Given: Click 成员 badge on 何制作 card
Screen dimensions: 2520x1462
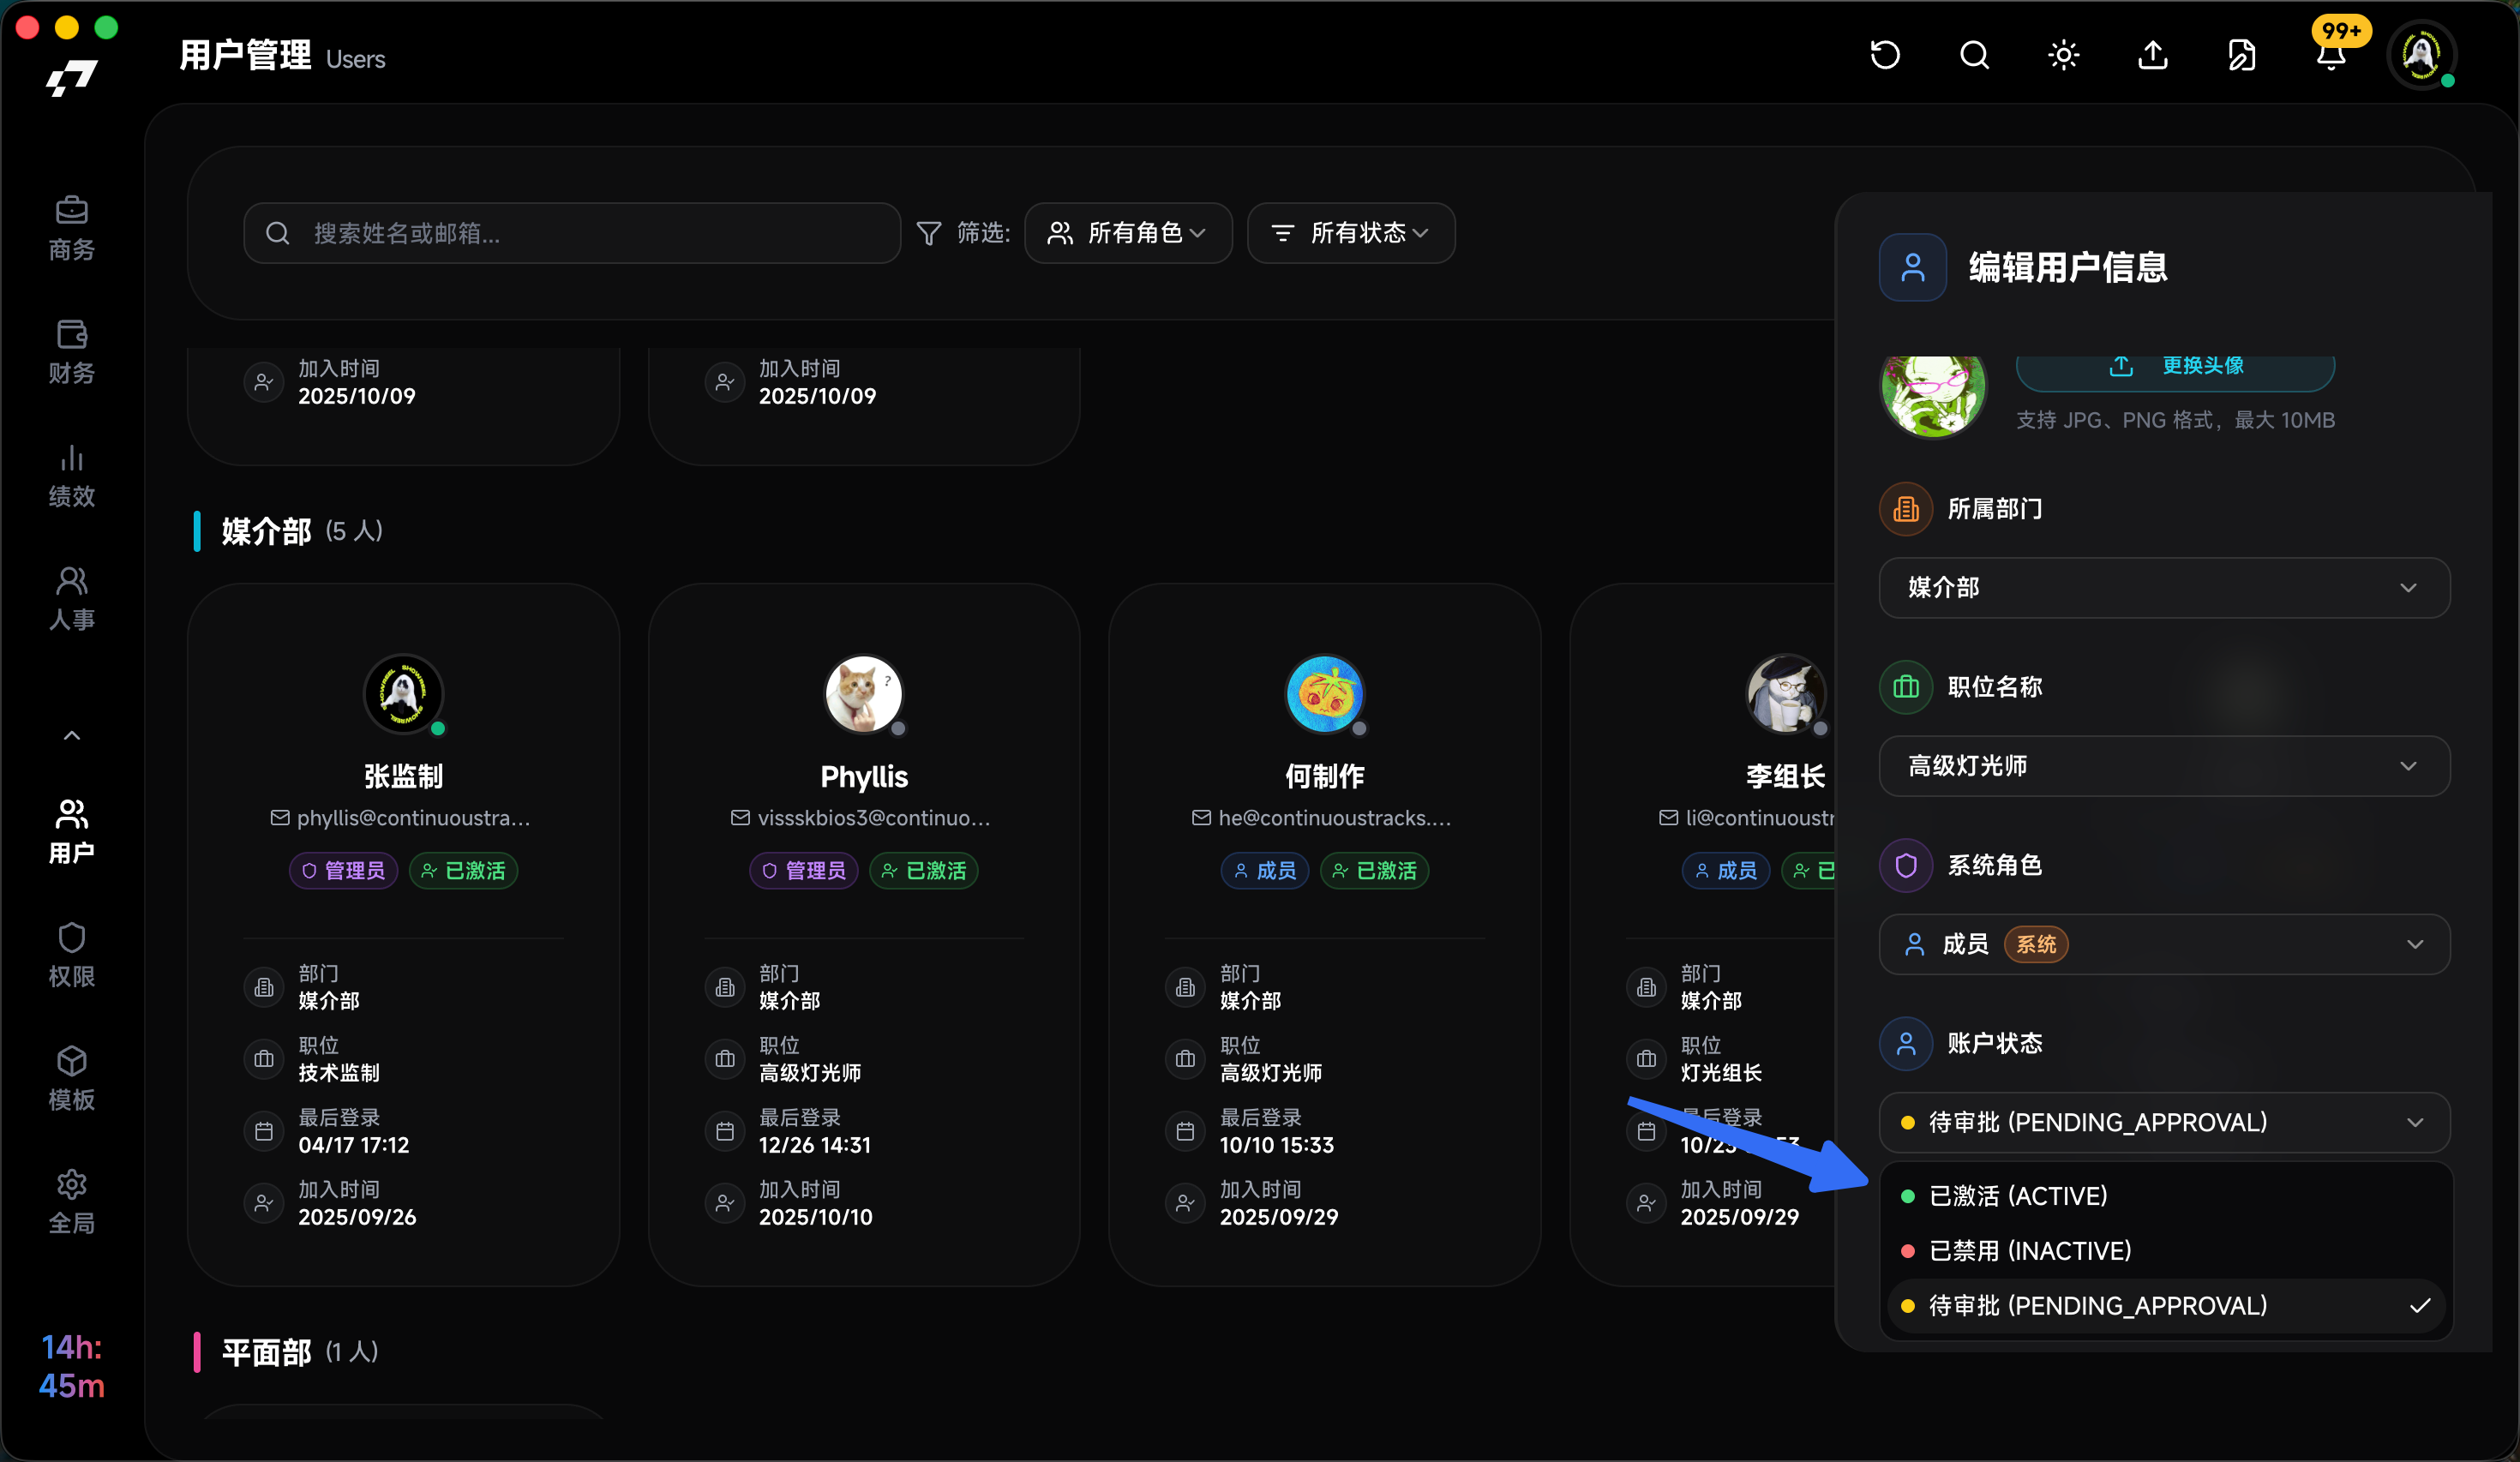Looking at the screenshot, I should pos(1265,871).
